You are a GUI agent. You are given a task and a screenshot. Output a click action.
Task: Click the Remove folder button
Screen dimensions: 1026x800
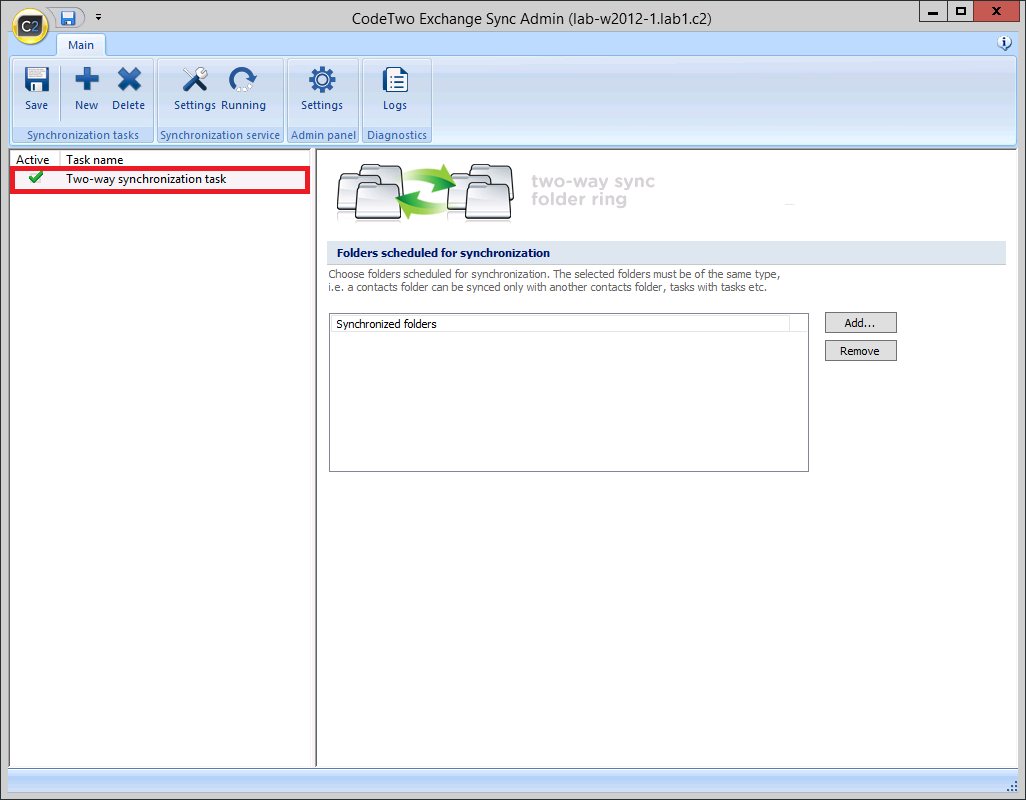click(x=860, y=351)
